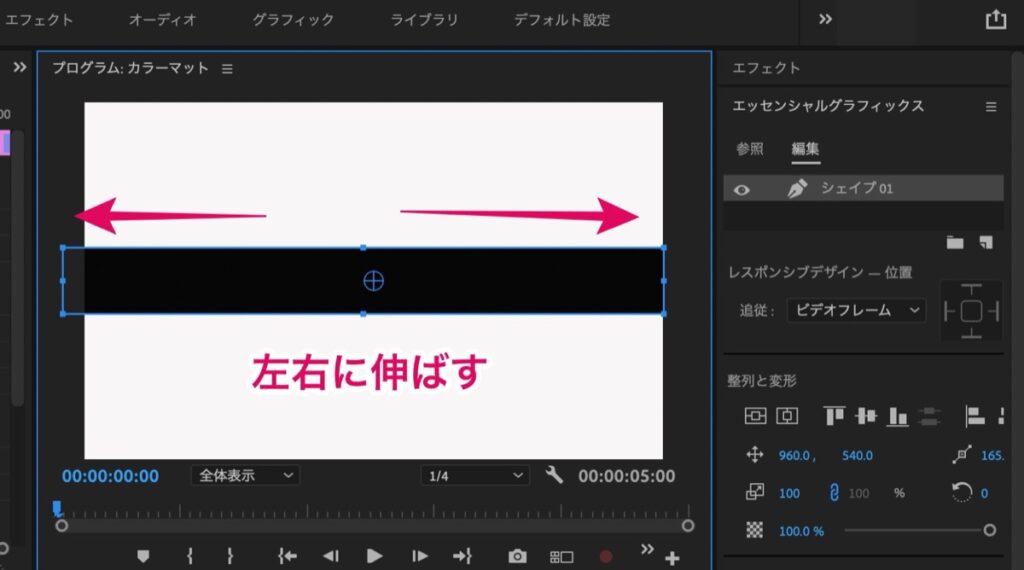Viewport: 1024px width, 570px height.
Task: Toggle the uniform scale link
Action: tap(834, 492)
